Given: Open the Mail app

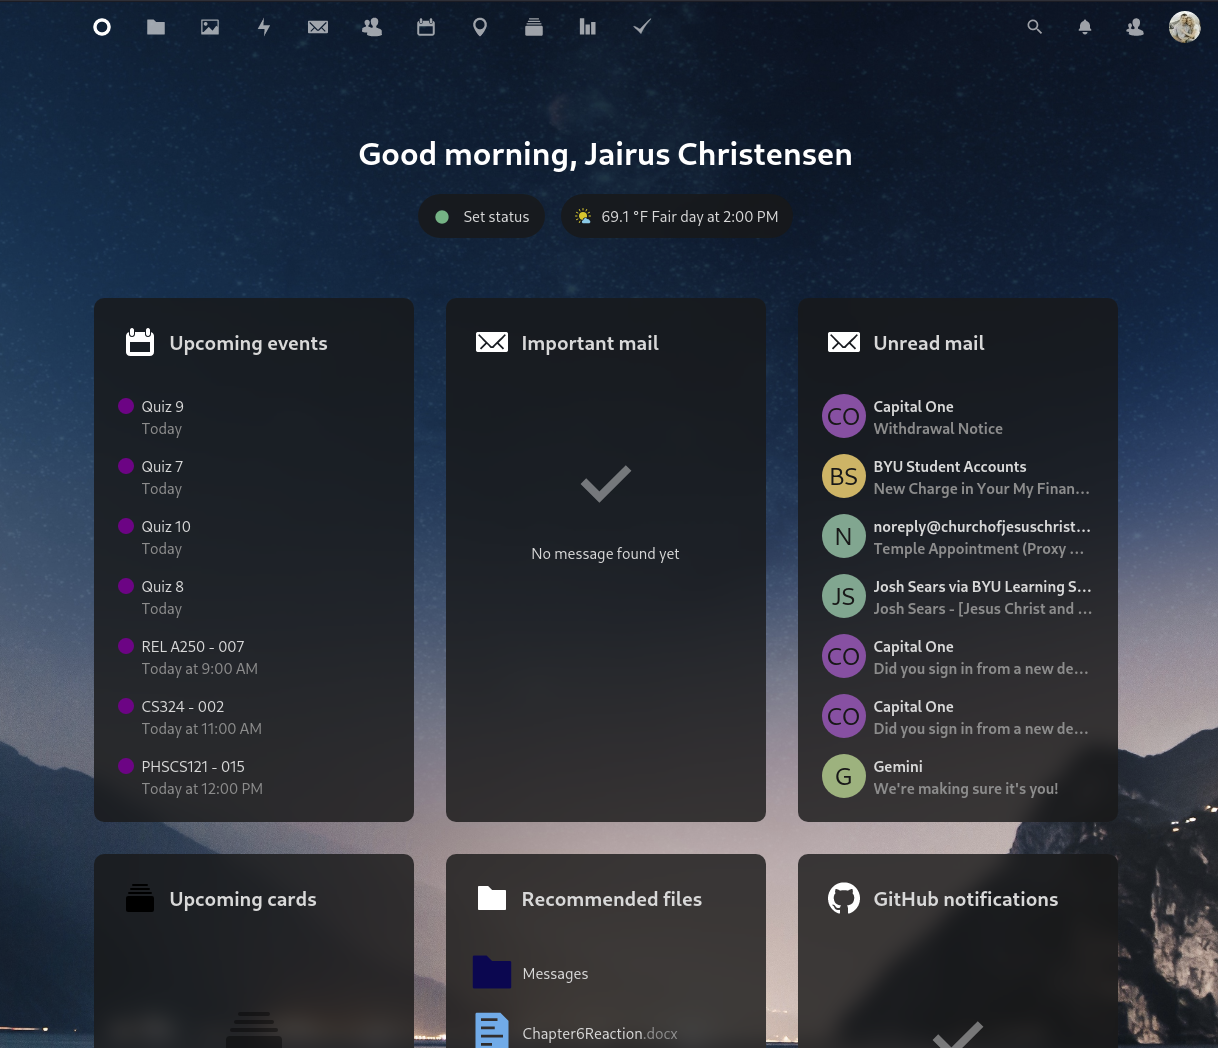Looking at the screenshot, I should [318, 27].
